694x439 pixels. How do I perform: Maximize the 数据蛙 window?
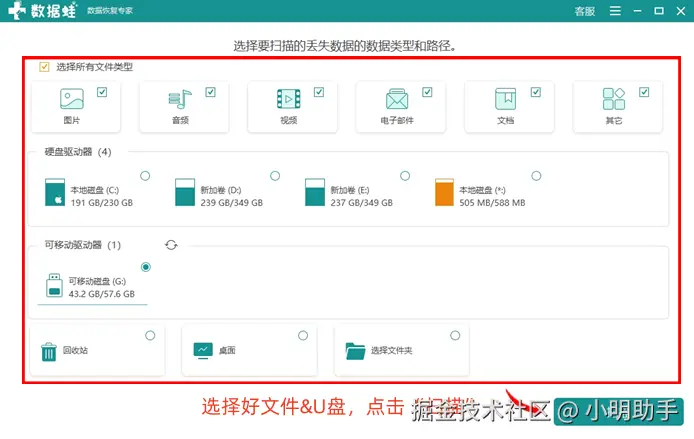click(x=659, y=11)
